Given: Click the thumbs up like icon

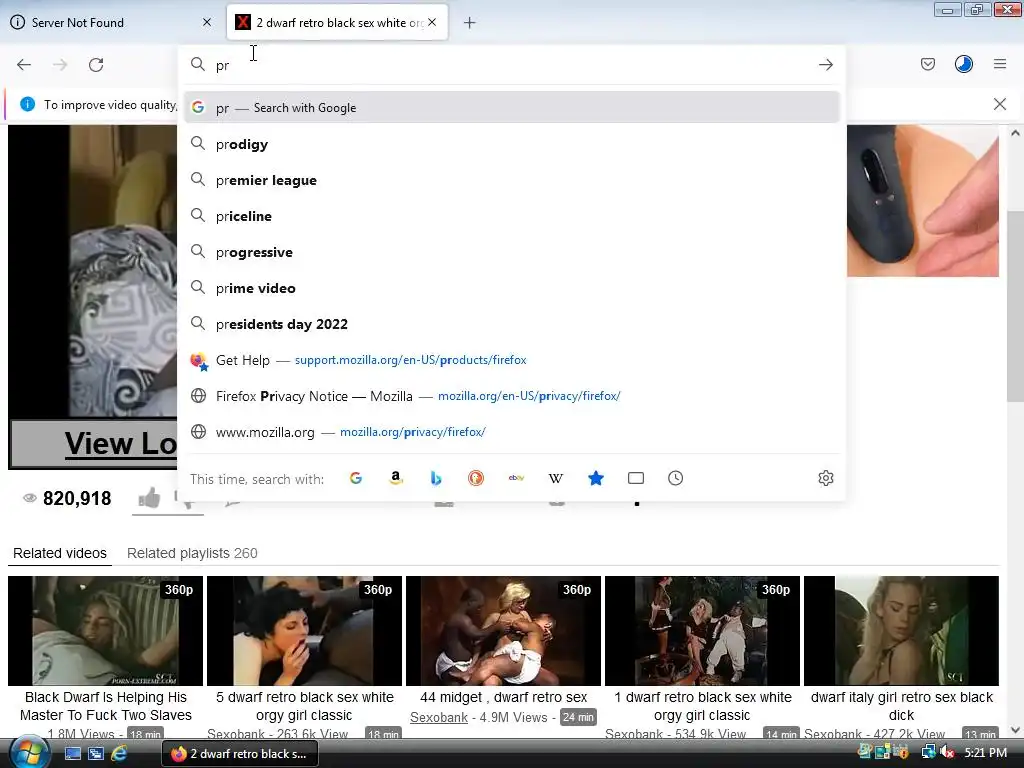Looking at the screenshot, I should (150, 498).
